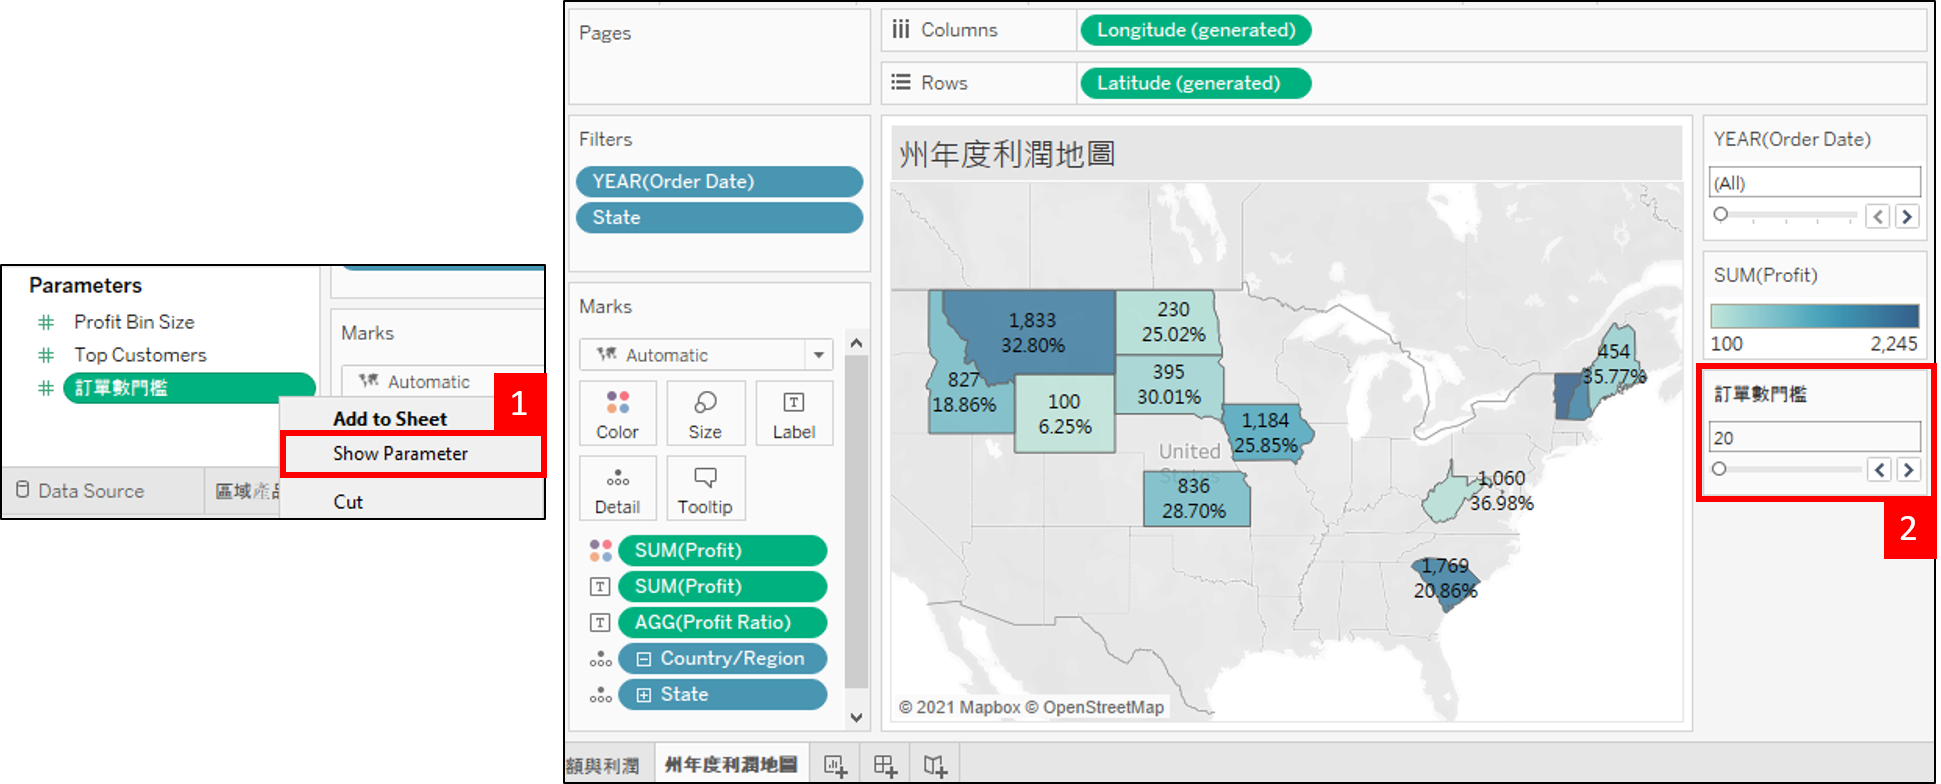Collapse the Country/Region hierarchy pill
Viewport: 1941px width, 784px height.
(644, 659)
